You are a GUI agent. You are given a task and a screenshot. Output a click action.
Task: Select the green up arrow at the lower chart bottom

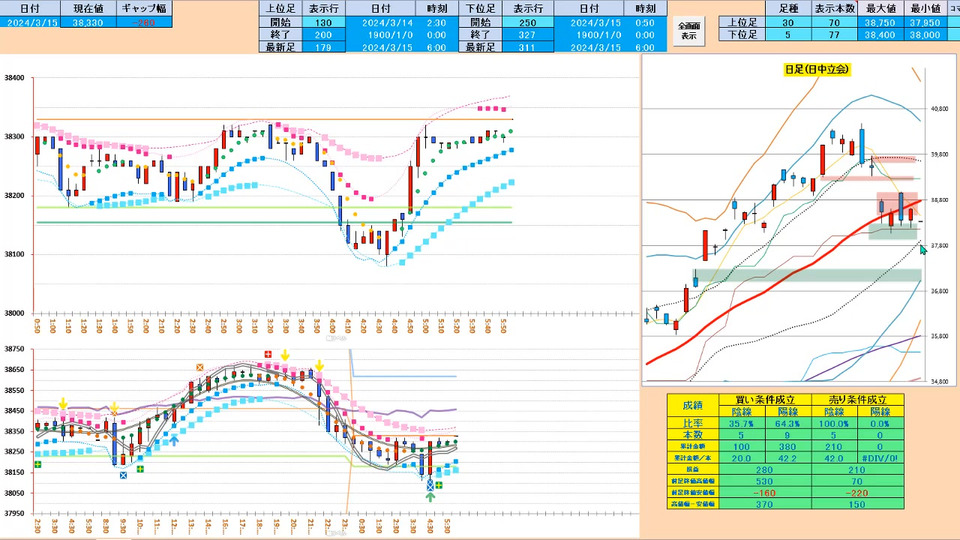tap(430, 497)
